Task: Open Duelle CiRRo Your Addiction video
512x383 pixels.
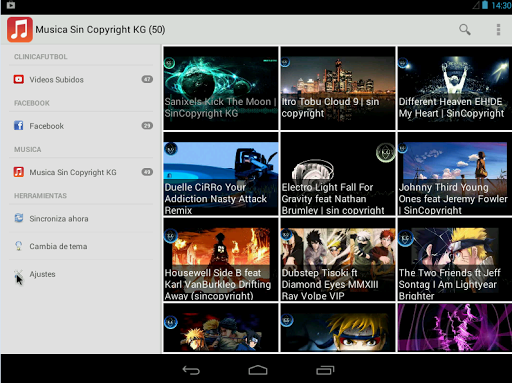Action: click(221, 174)
